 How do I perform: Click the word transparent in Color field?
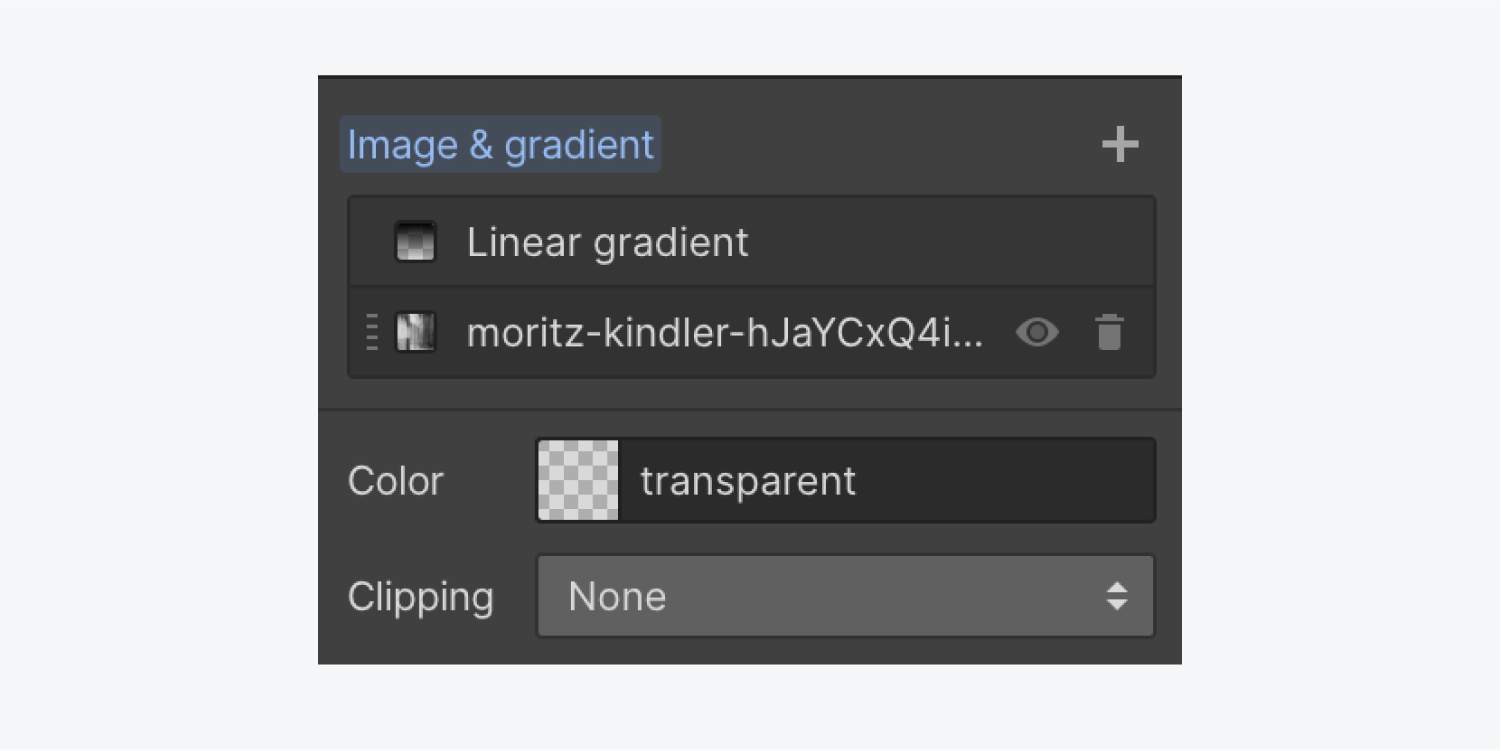pyautogui.click(x=748, y=481)
